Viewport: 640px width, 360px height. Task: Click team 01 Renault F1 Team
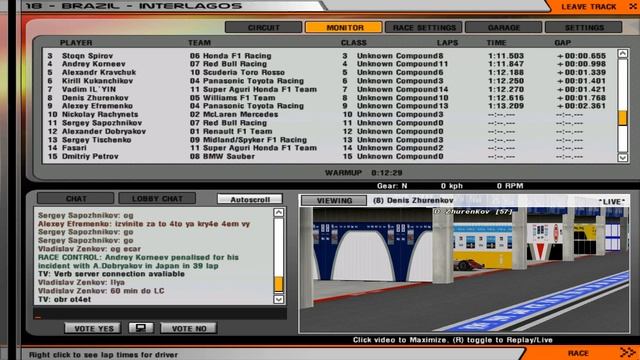(231, 131)
